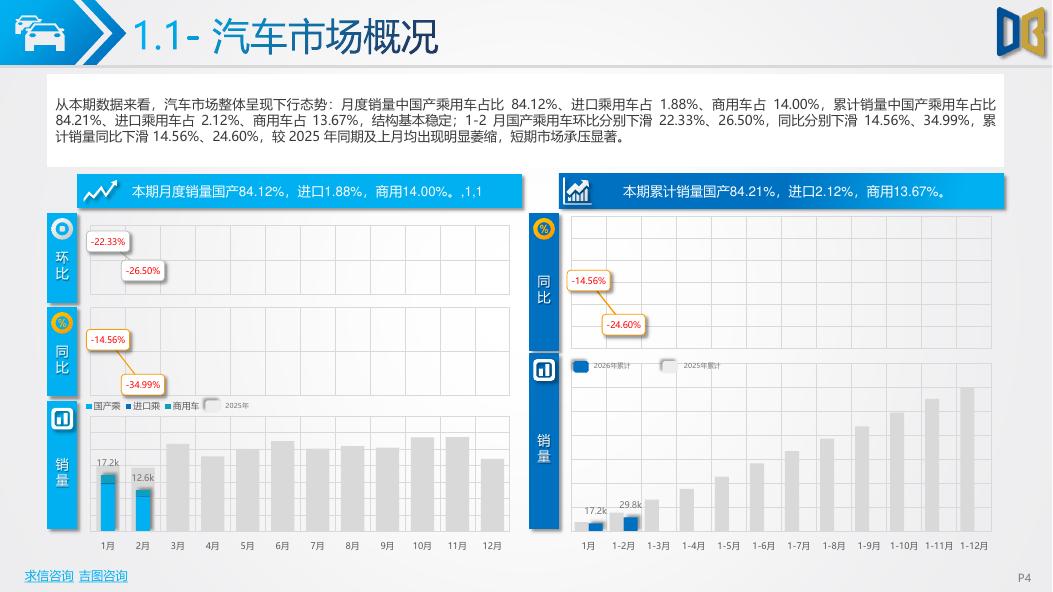
Task: Select the gray 1-12月 bar in cumulative chart
Action: (967, 459)
